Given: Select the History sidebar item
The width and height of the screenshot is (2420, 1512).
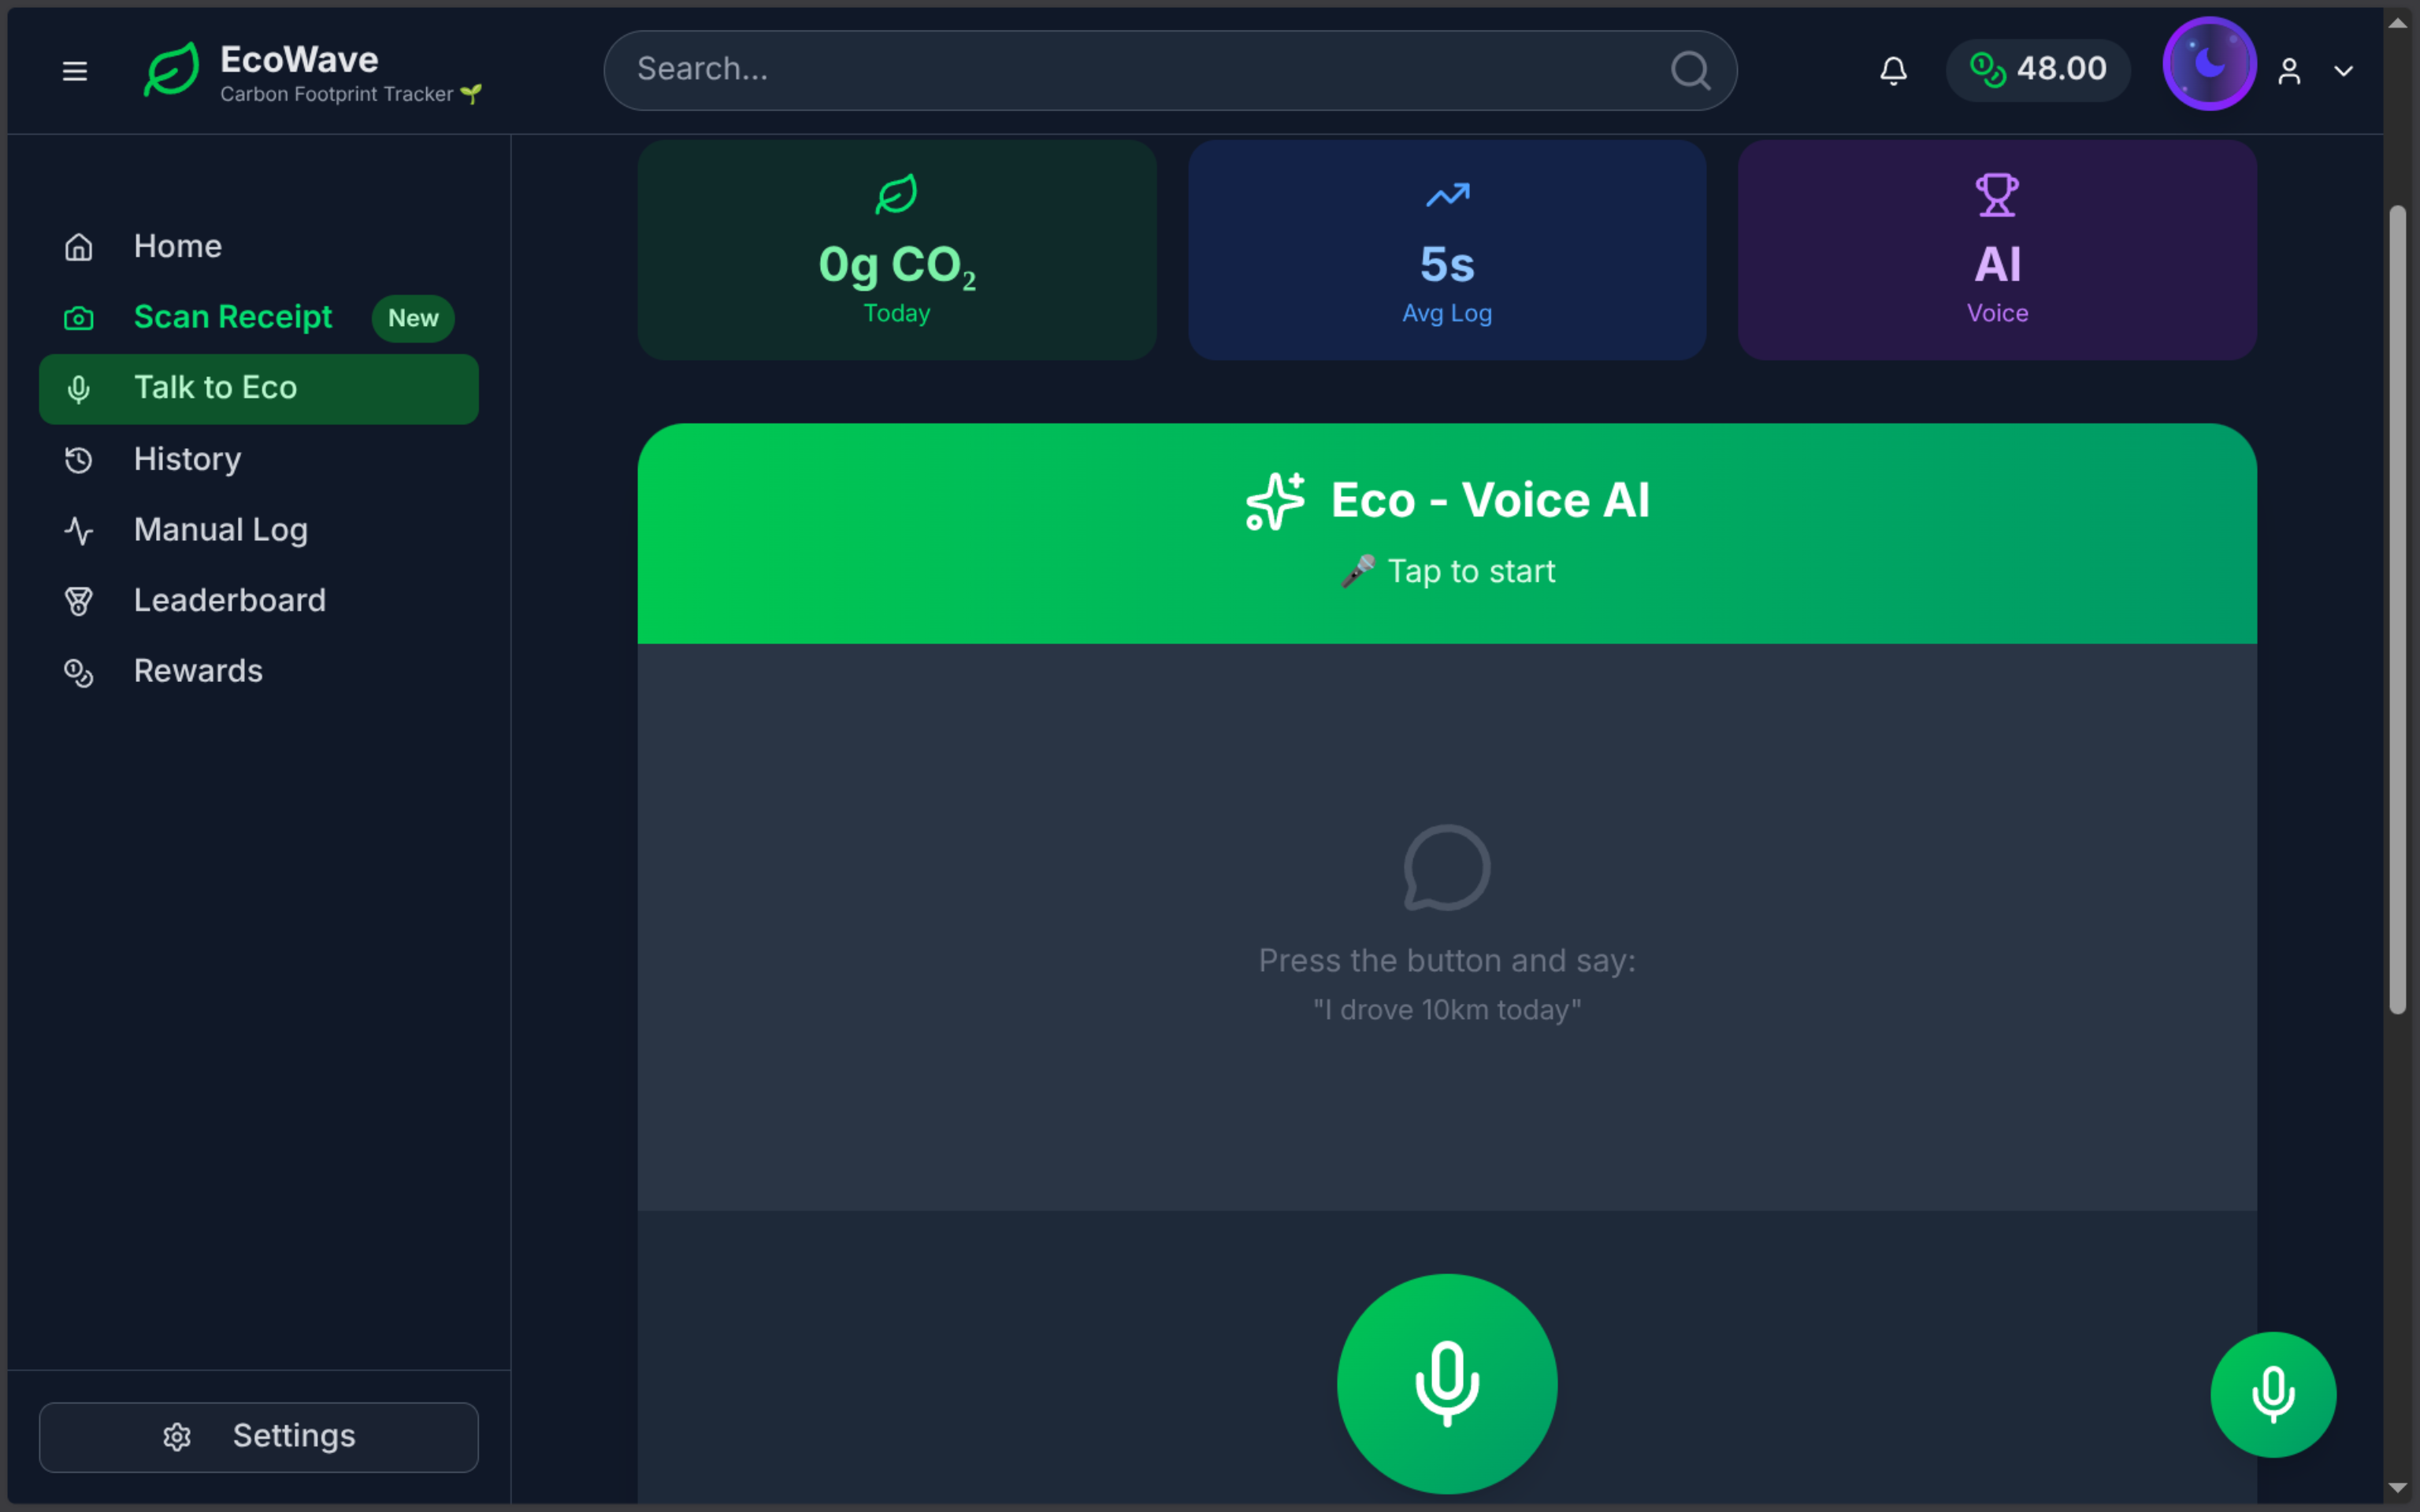Looking at the screenshot, I should pos(187,459).
